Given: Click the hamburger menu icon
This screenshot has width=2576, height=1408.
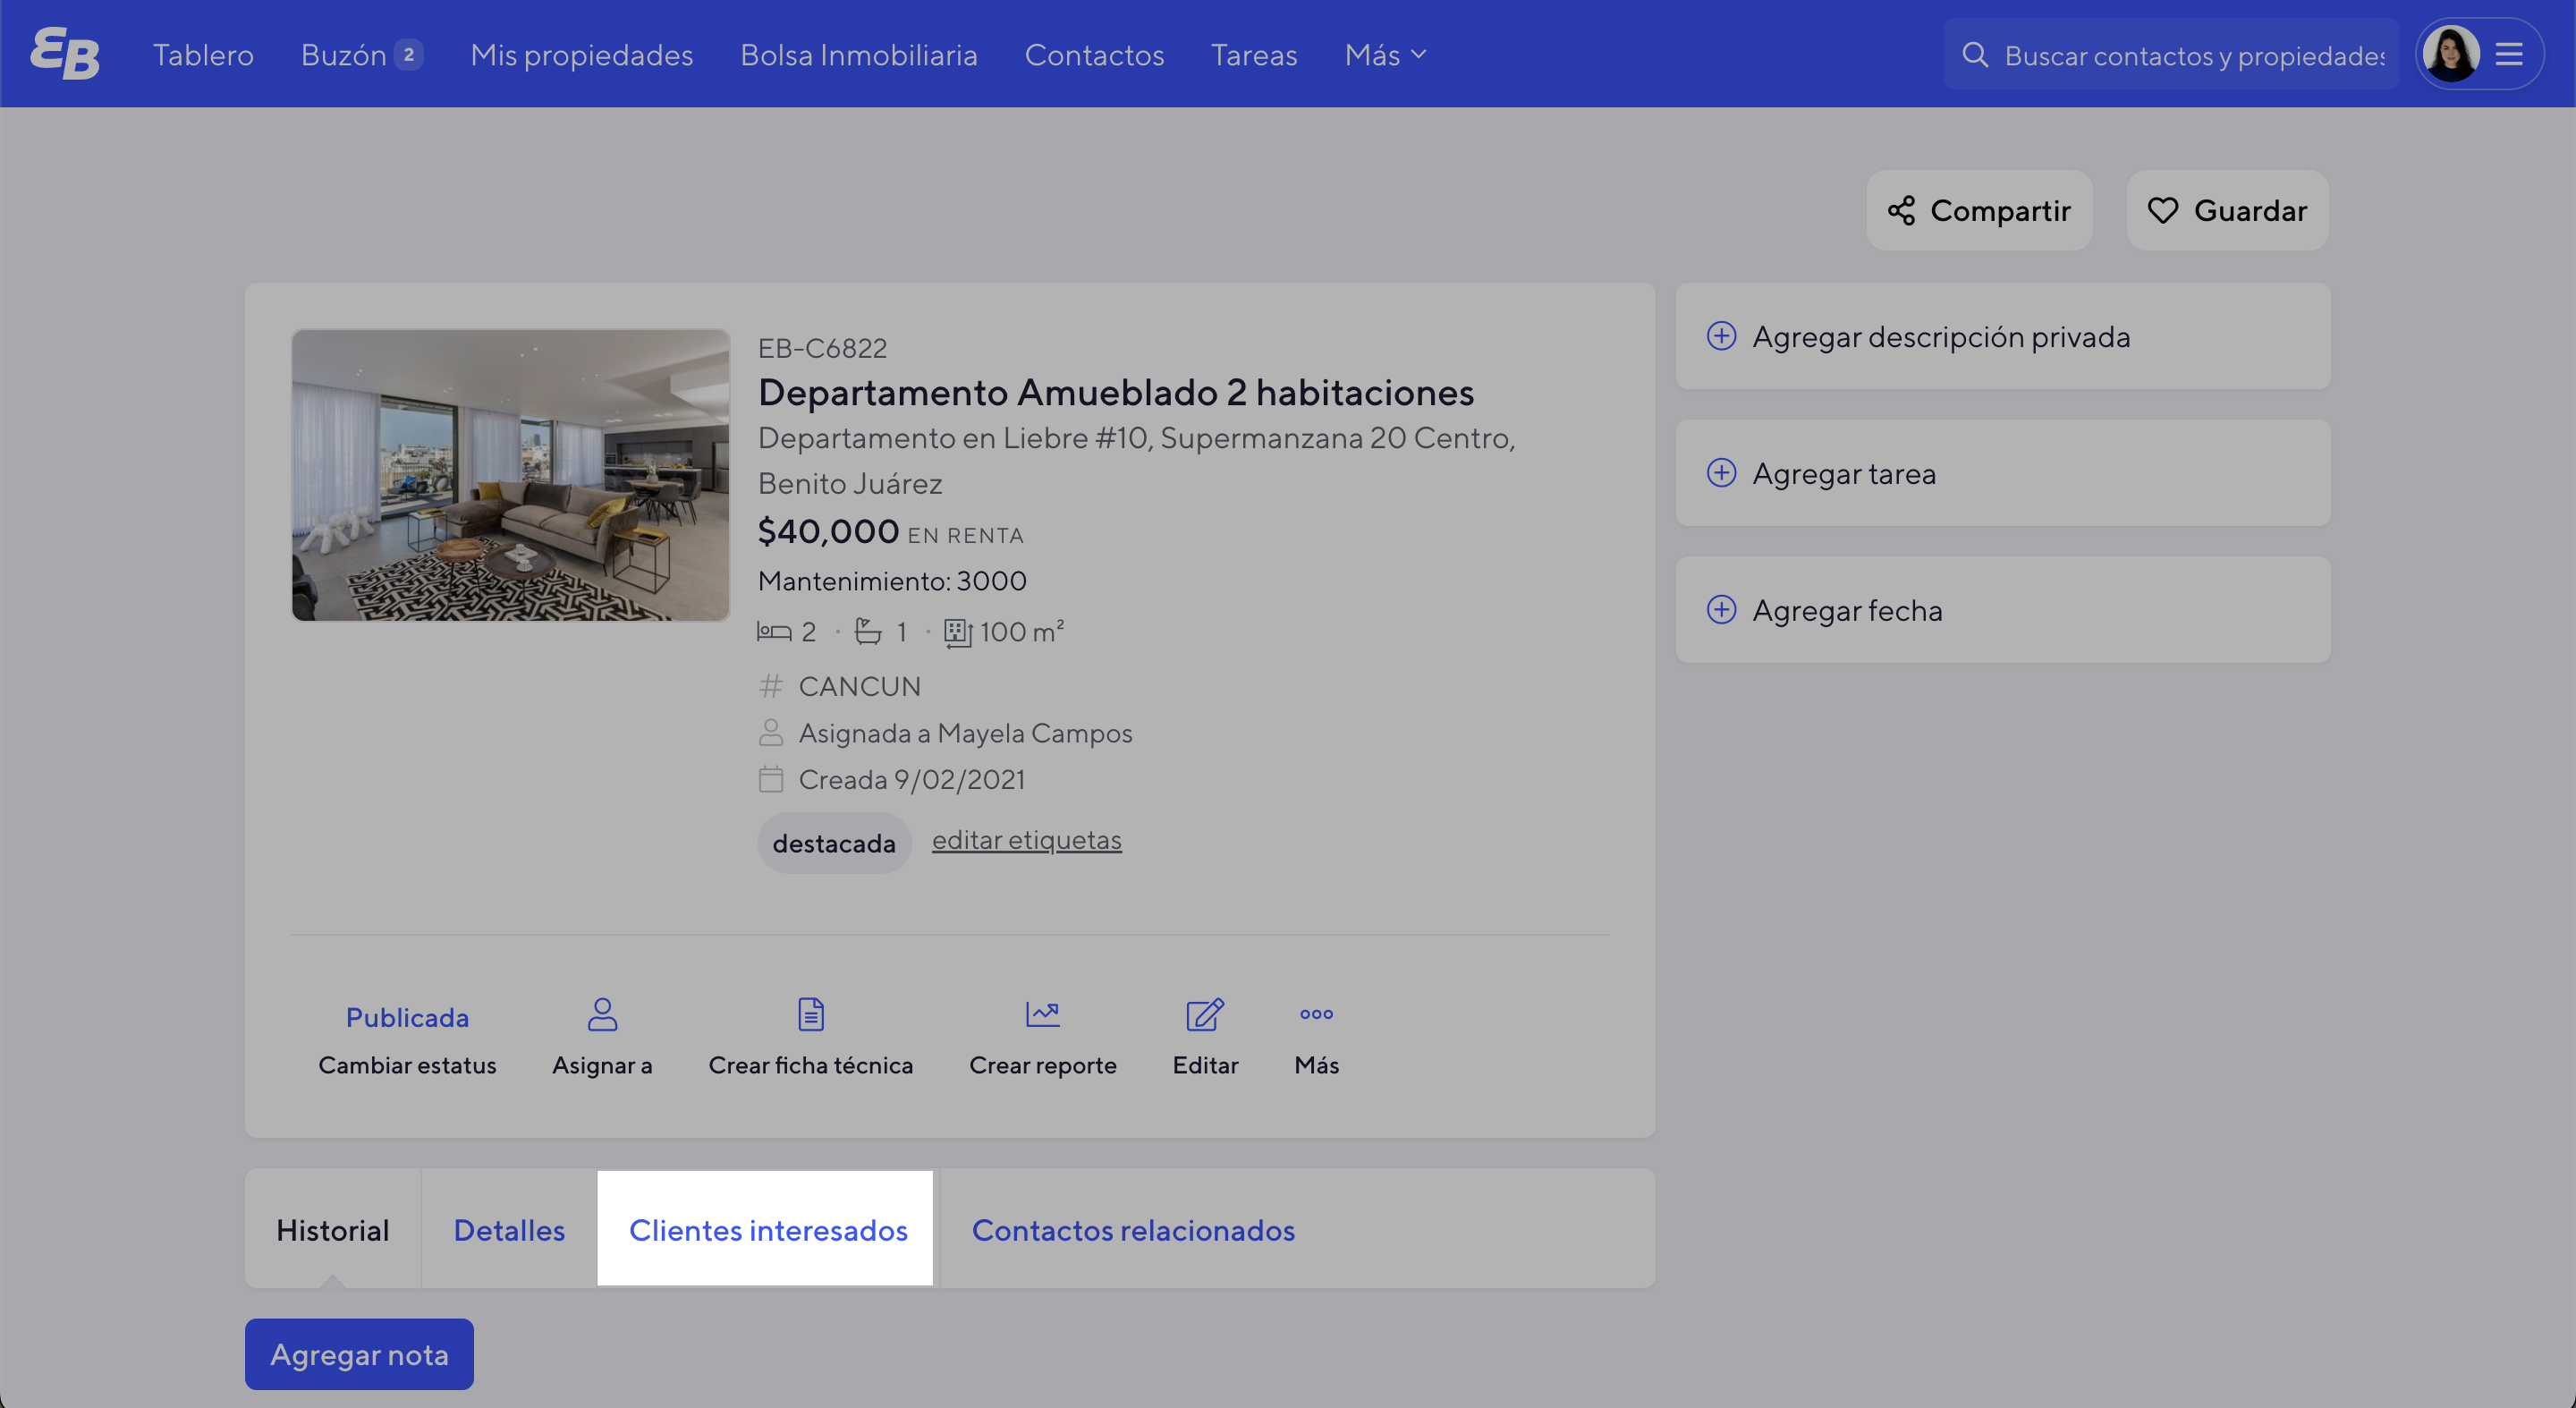Looking at the screenshot, I should pos(2509,54).
